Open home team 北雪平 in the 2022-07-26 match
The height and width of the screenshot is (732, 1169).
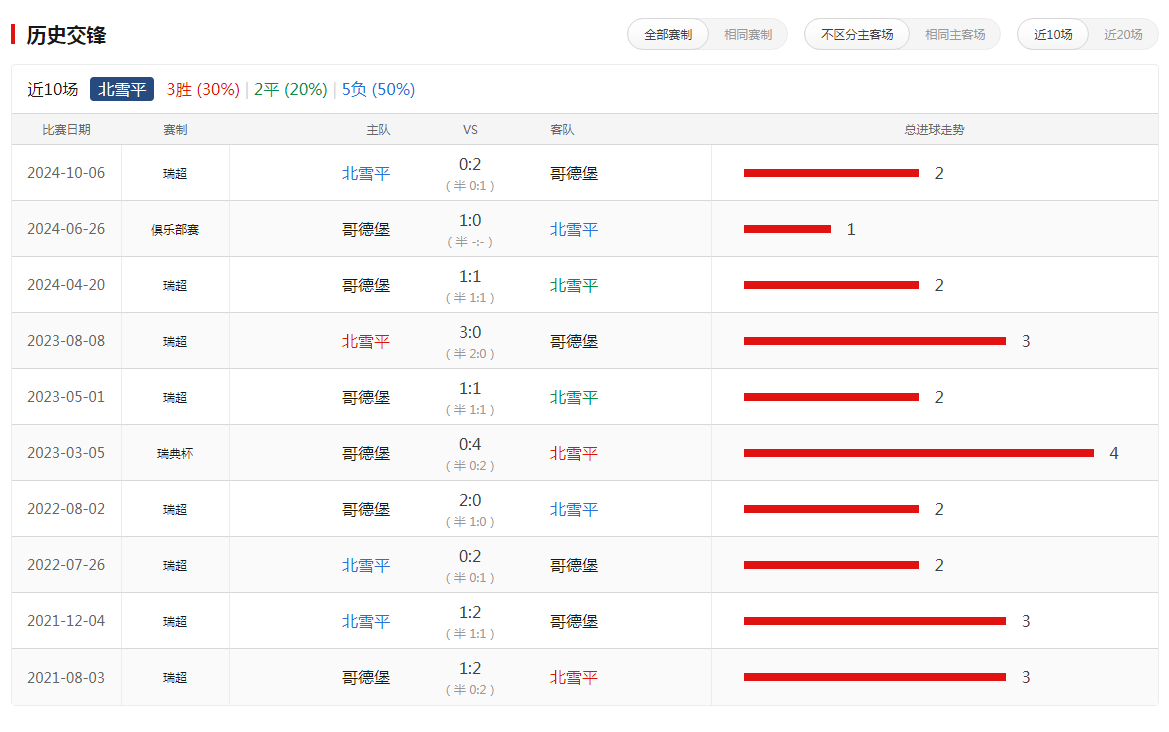click(x=366, y=566)
